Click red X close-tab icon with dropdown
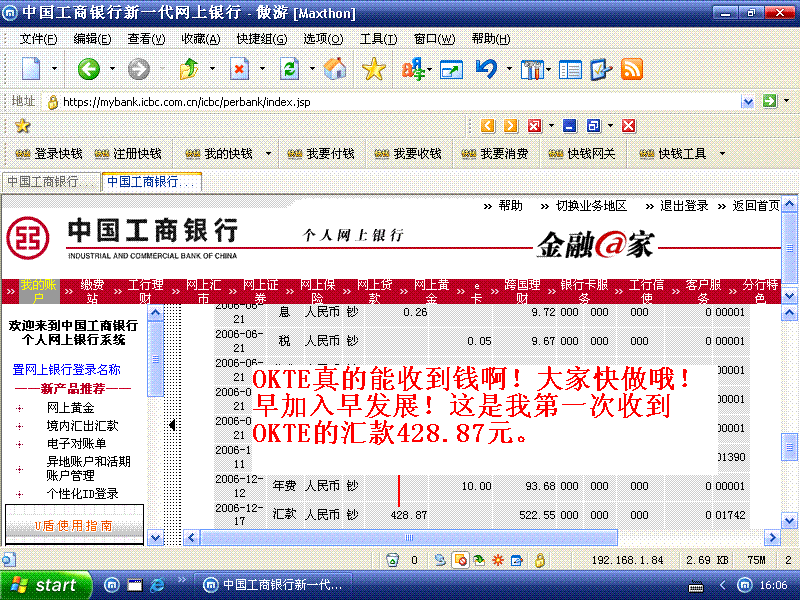Screen dimensions: 800x600 534,126
